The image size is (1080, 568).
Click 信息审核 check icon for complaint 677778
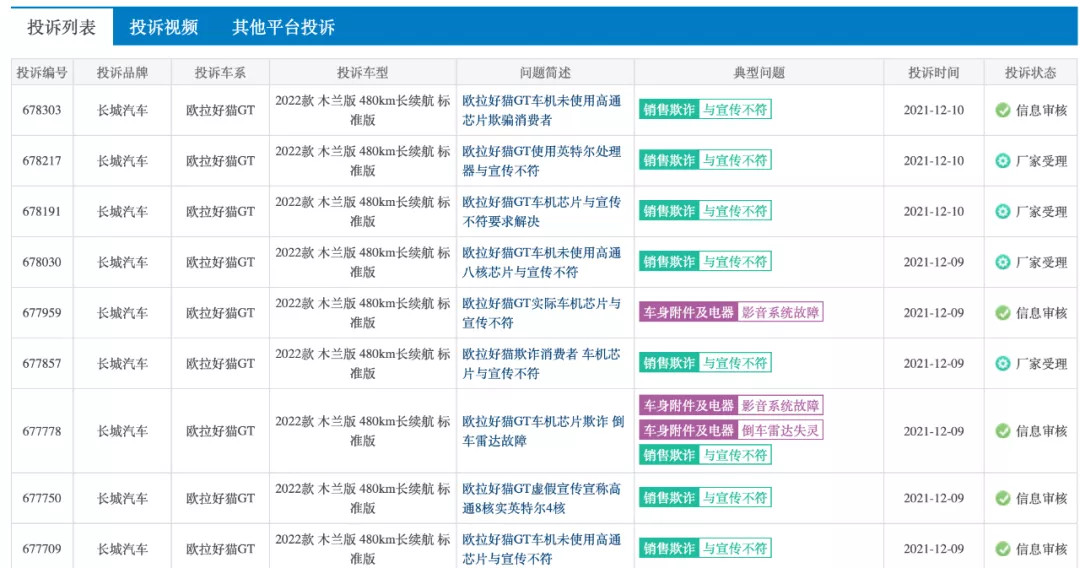point(1003,431)
